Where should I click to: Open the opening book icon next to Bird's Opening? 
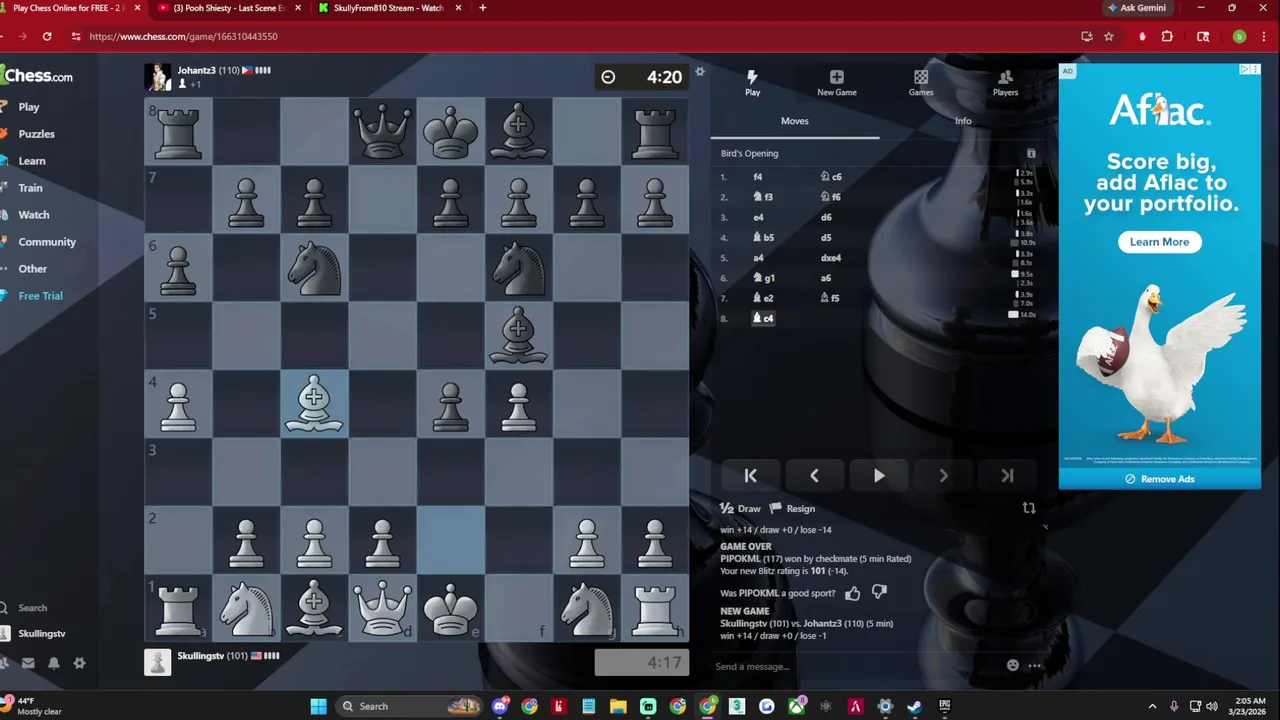coord(1031,154)
